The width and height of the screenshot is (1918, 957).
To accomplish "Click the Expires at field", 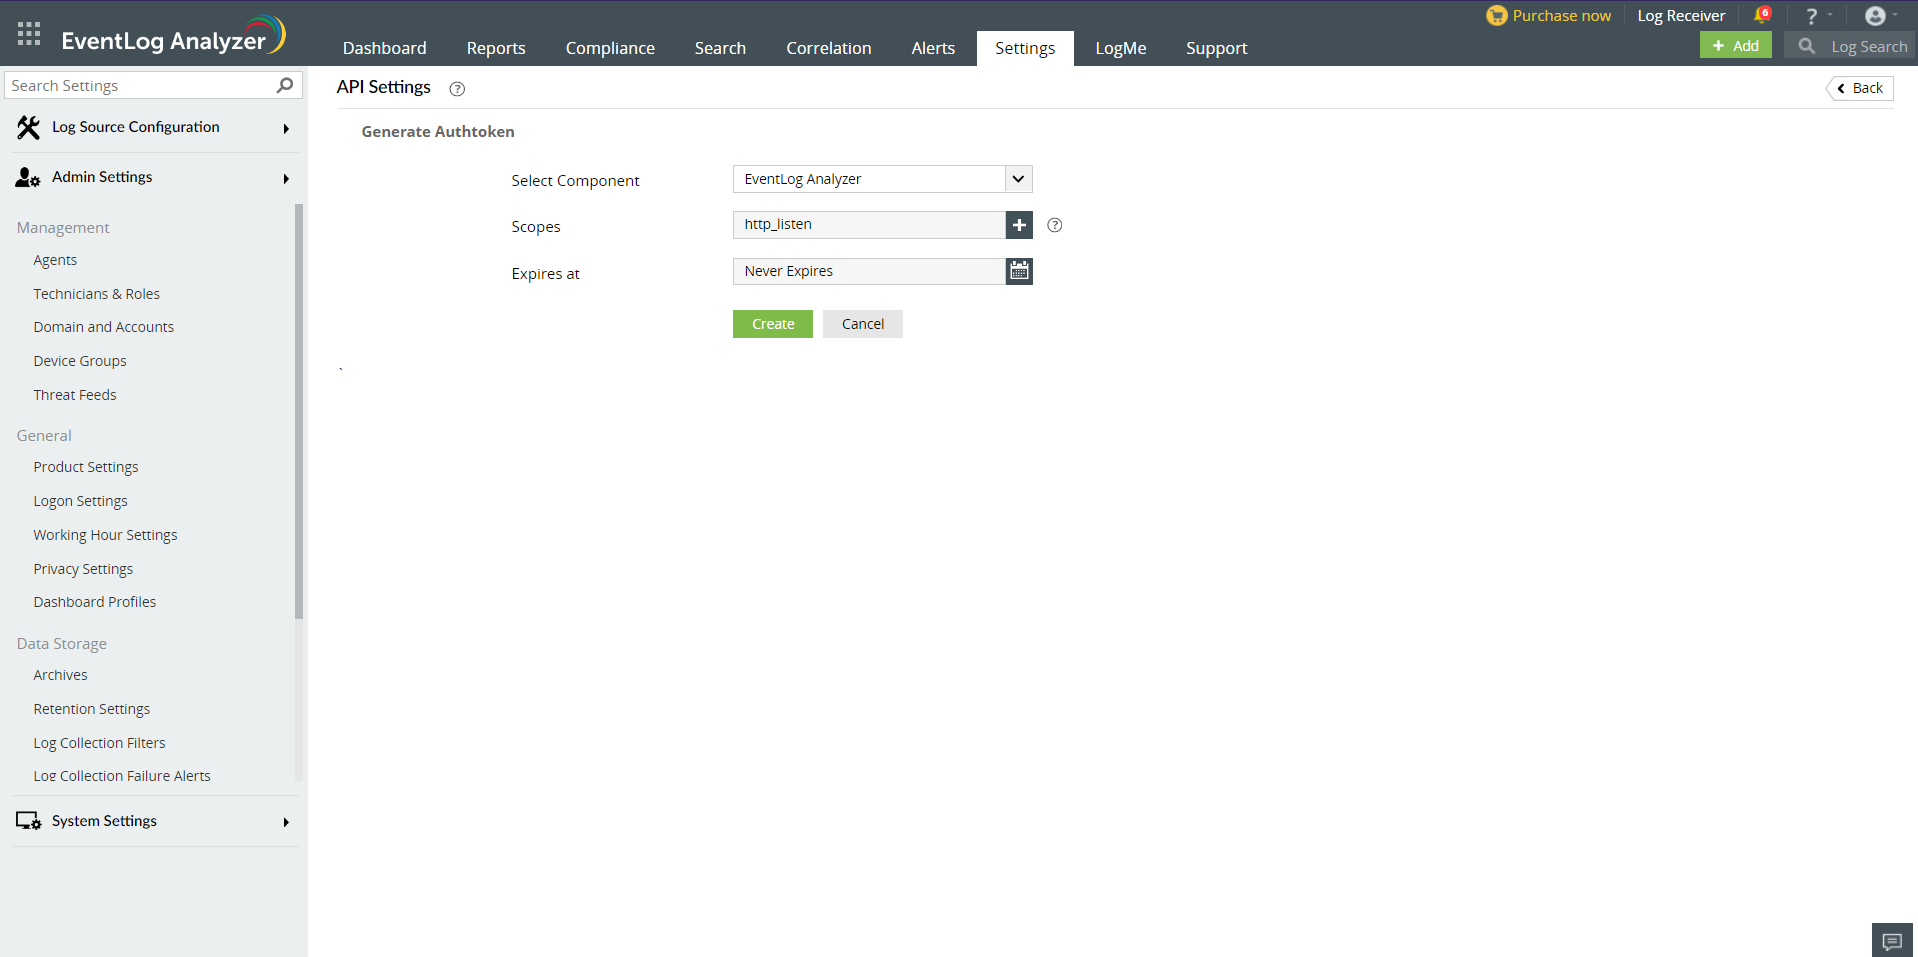I will tap(869, 271).
